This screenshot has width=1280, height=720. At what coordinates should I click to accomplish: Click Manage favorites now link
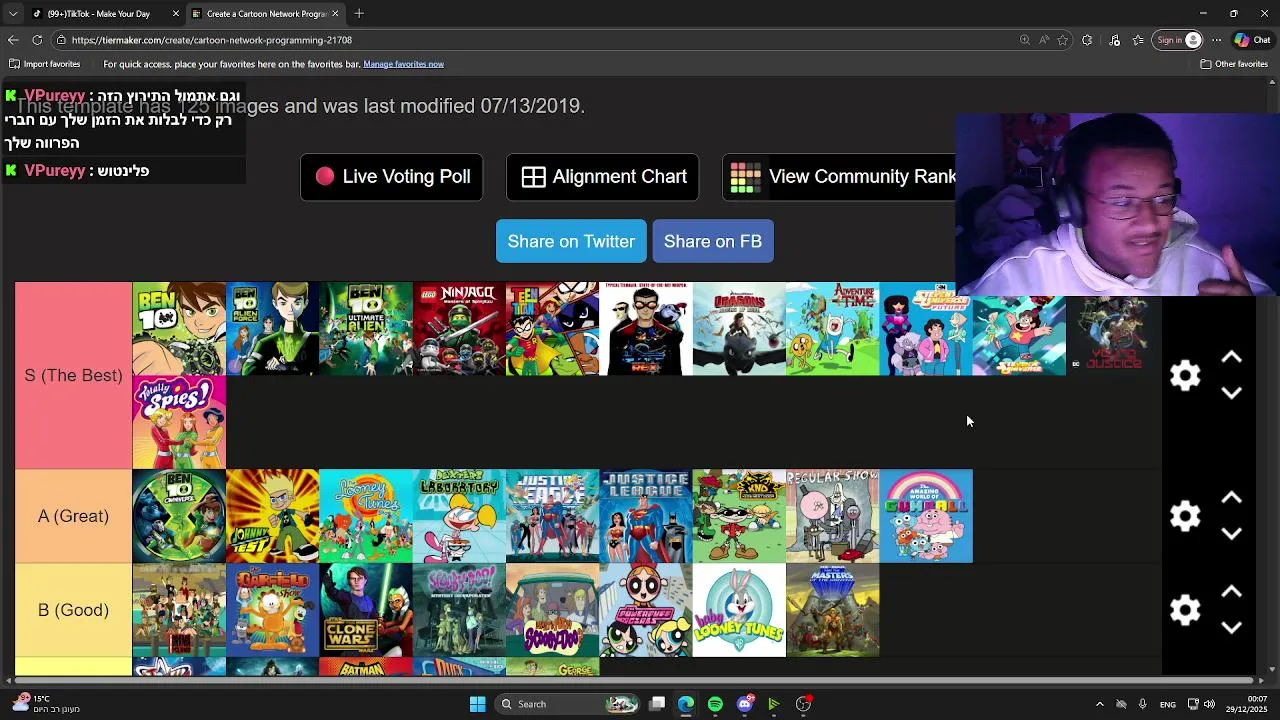(x=403, y=64)
